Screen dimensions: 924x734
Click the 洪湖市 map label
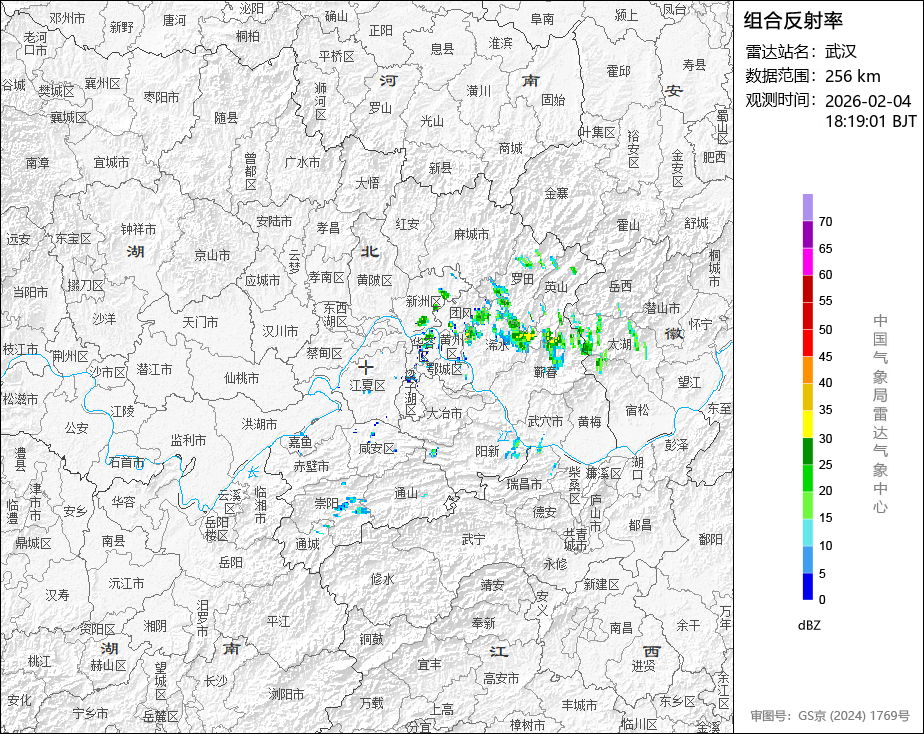(259, 424)
